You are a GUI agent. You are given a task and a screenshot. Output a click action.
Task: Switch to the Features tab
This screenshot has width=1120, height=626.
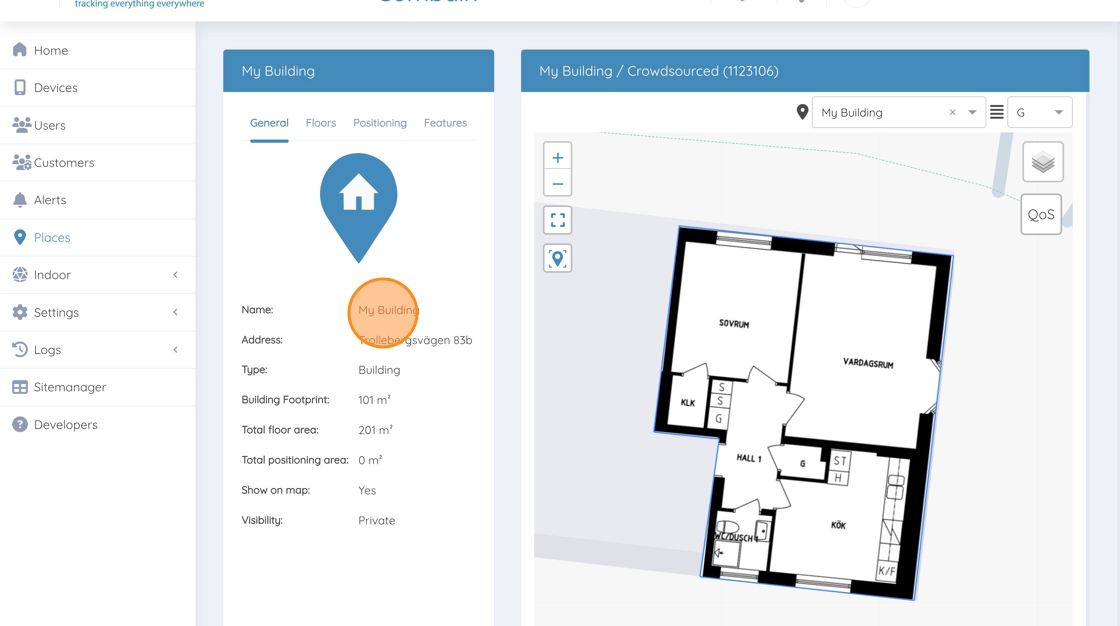445,123
